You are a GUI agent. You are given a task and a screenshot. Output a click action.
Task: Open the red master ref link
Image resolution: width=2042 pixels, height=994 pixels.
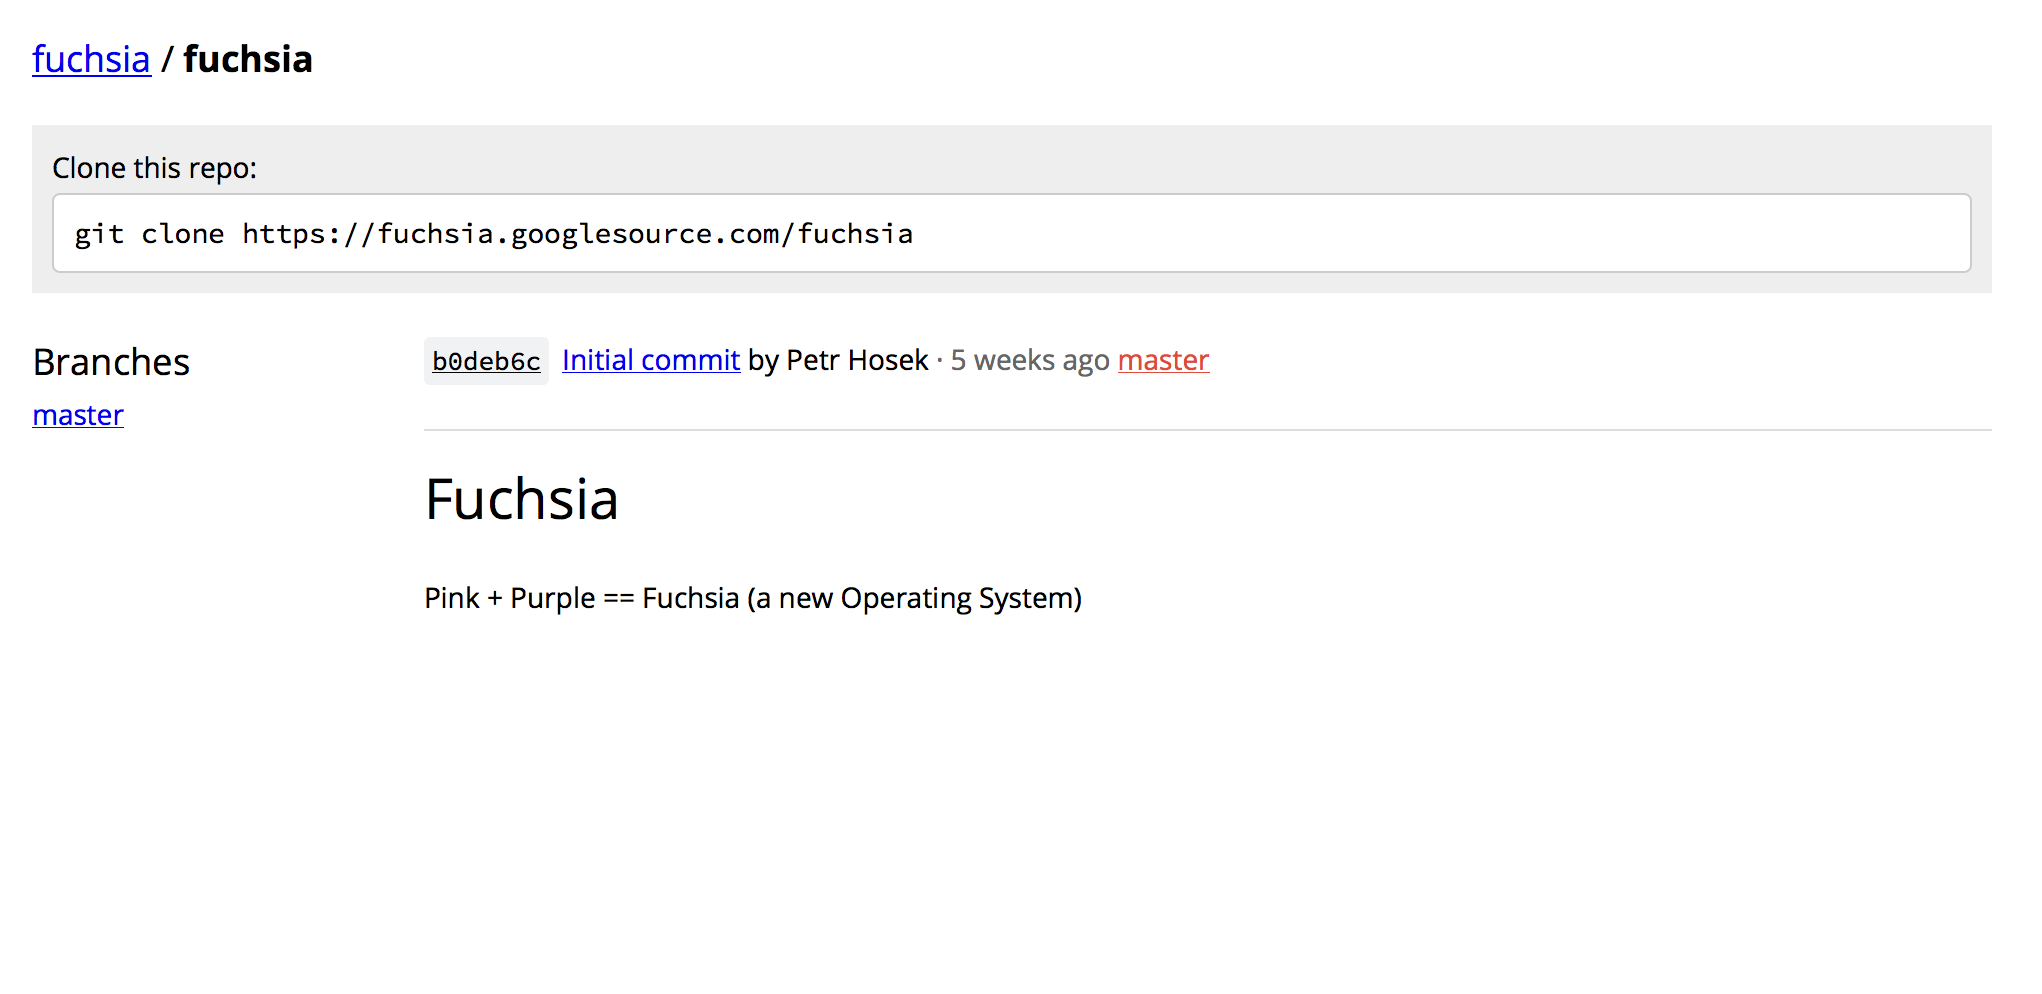click(1163, 360)
